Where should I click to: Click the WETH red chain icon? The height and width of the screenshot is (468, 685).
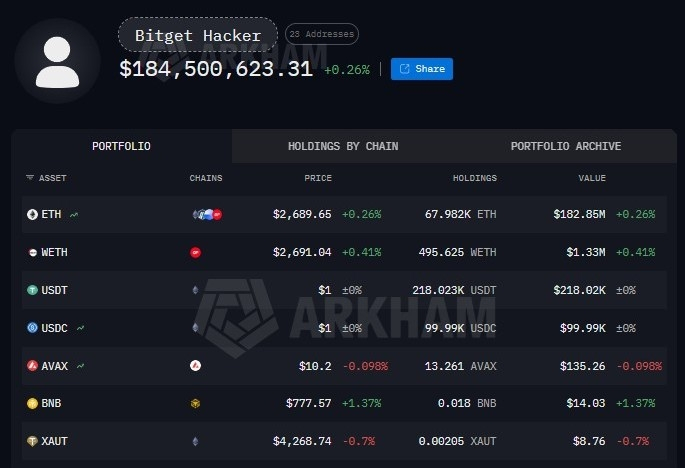(x=195, y=253)
